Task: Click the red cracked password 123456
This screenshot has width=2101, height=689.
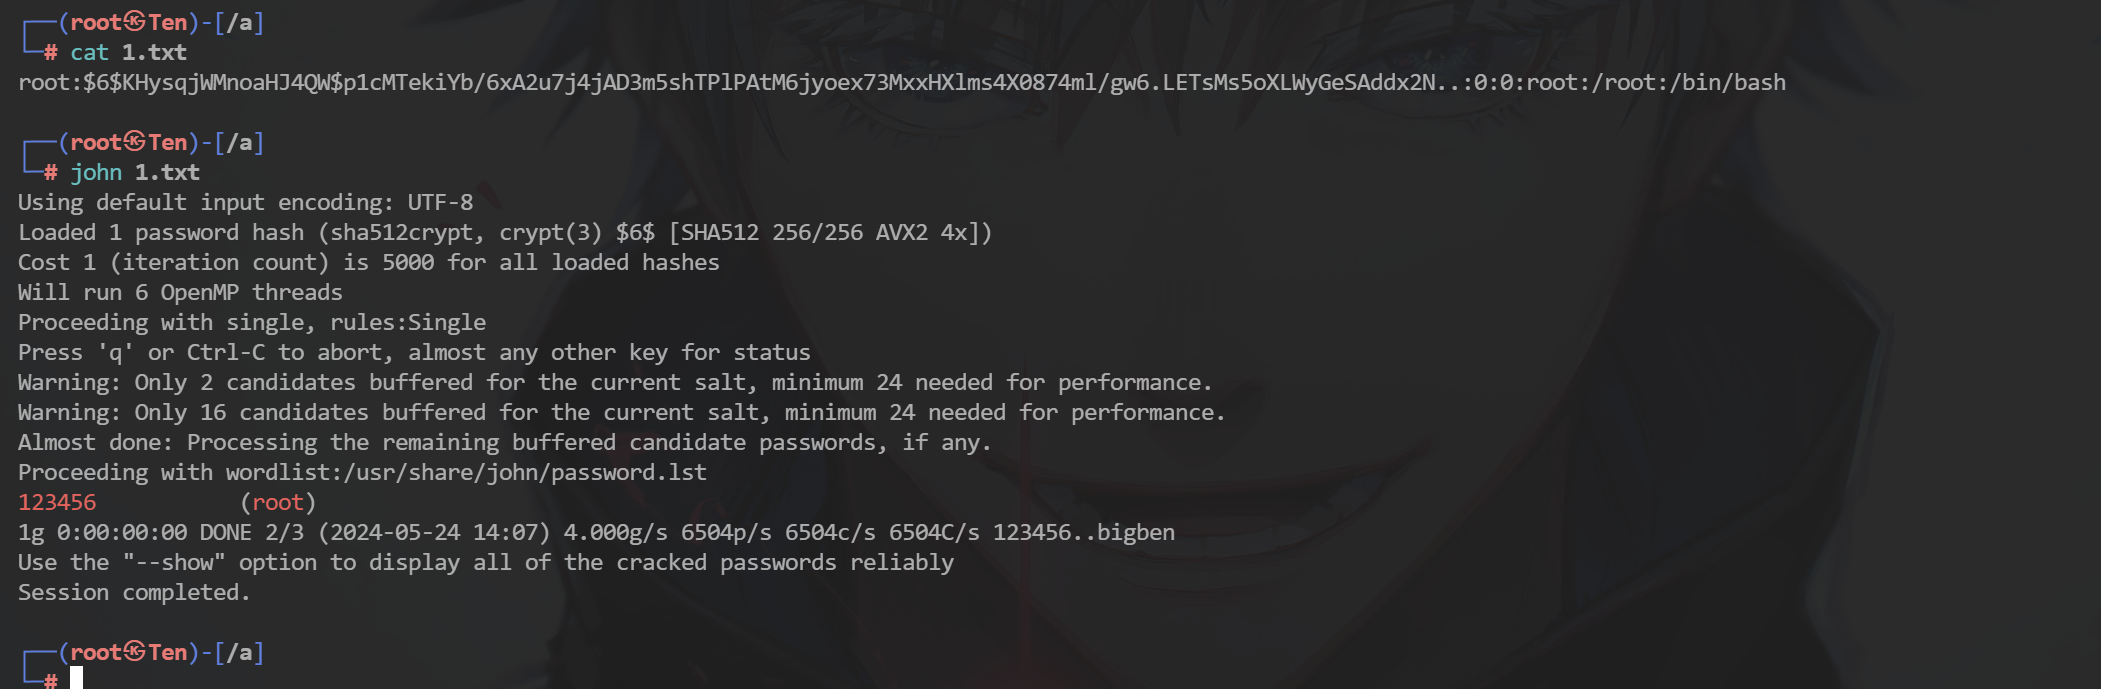Action: click(57, 502)
